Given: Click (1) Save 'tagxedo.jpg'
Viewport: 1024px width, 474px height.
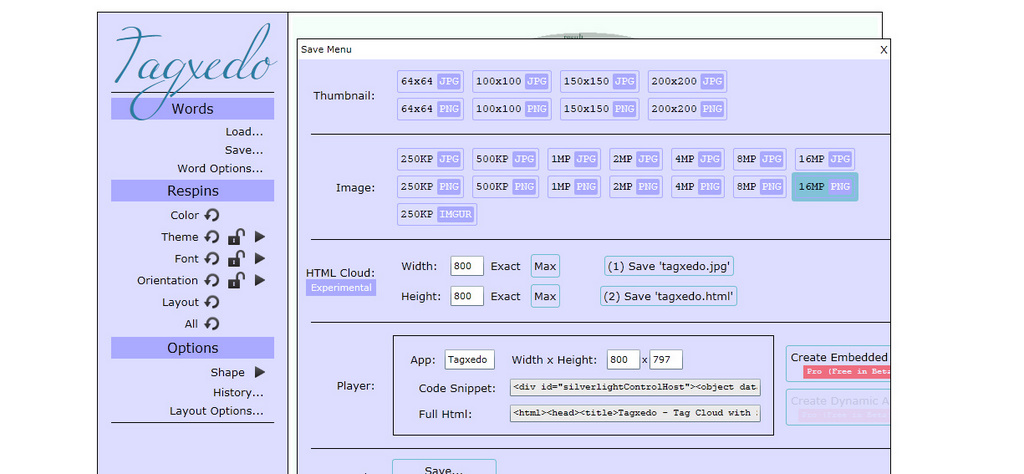Looking at the screenshot, I should (669, 266).
